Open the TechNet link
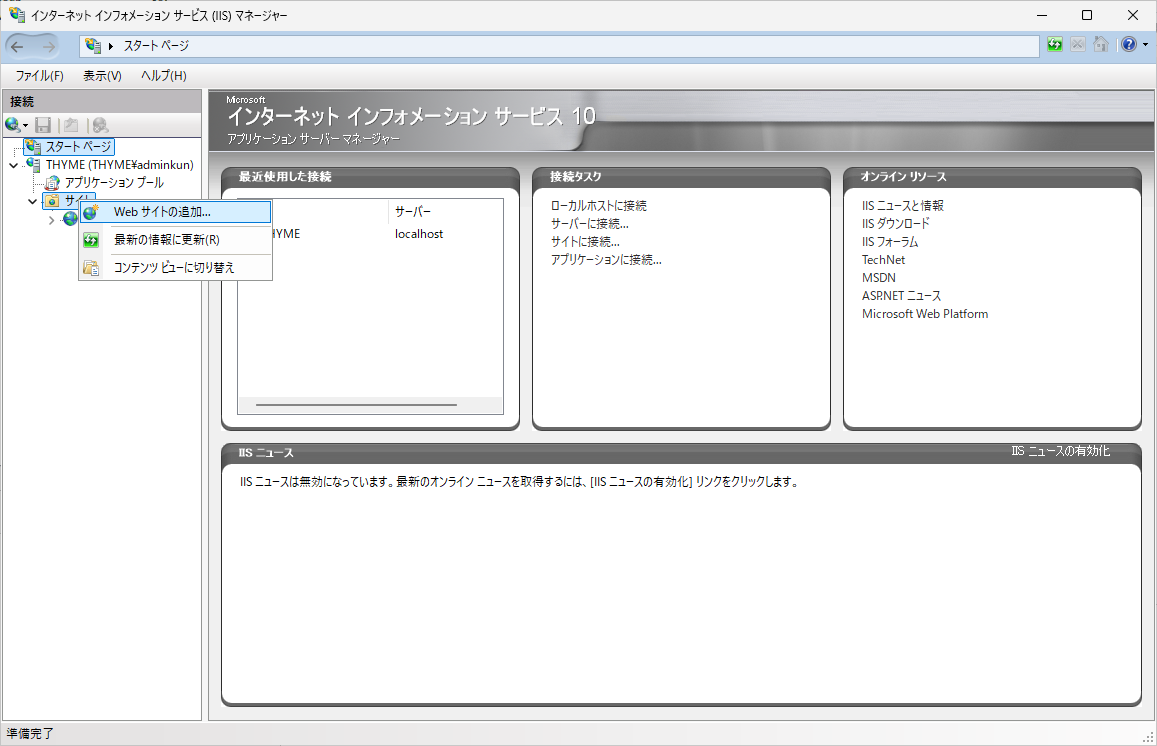 coord(883,260)
